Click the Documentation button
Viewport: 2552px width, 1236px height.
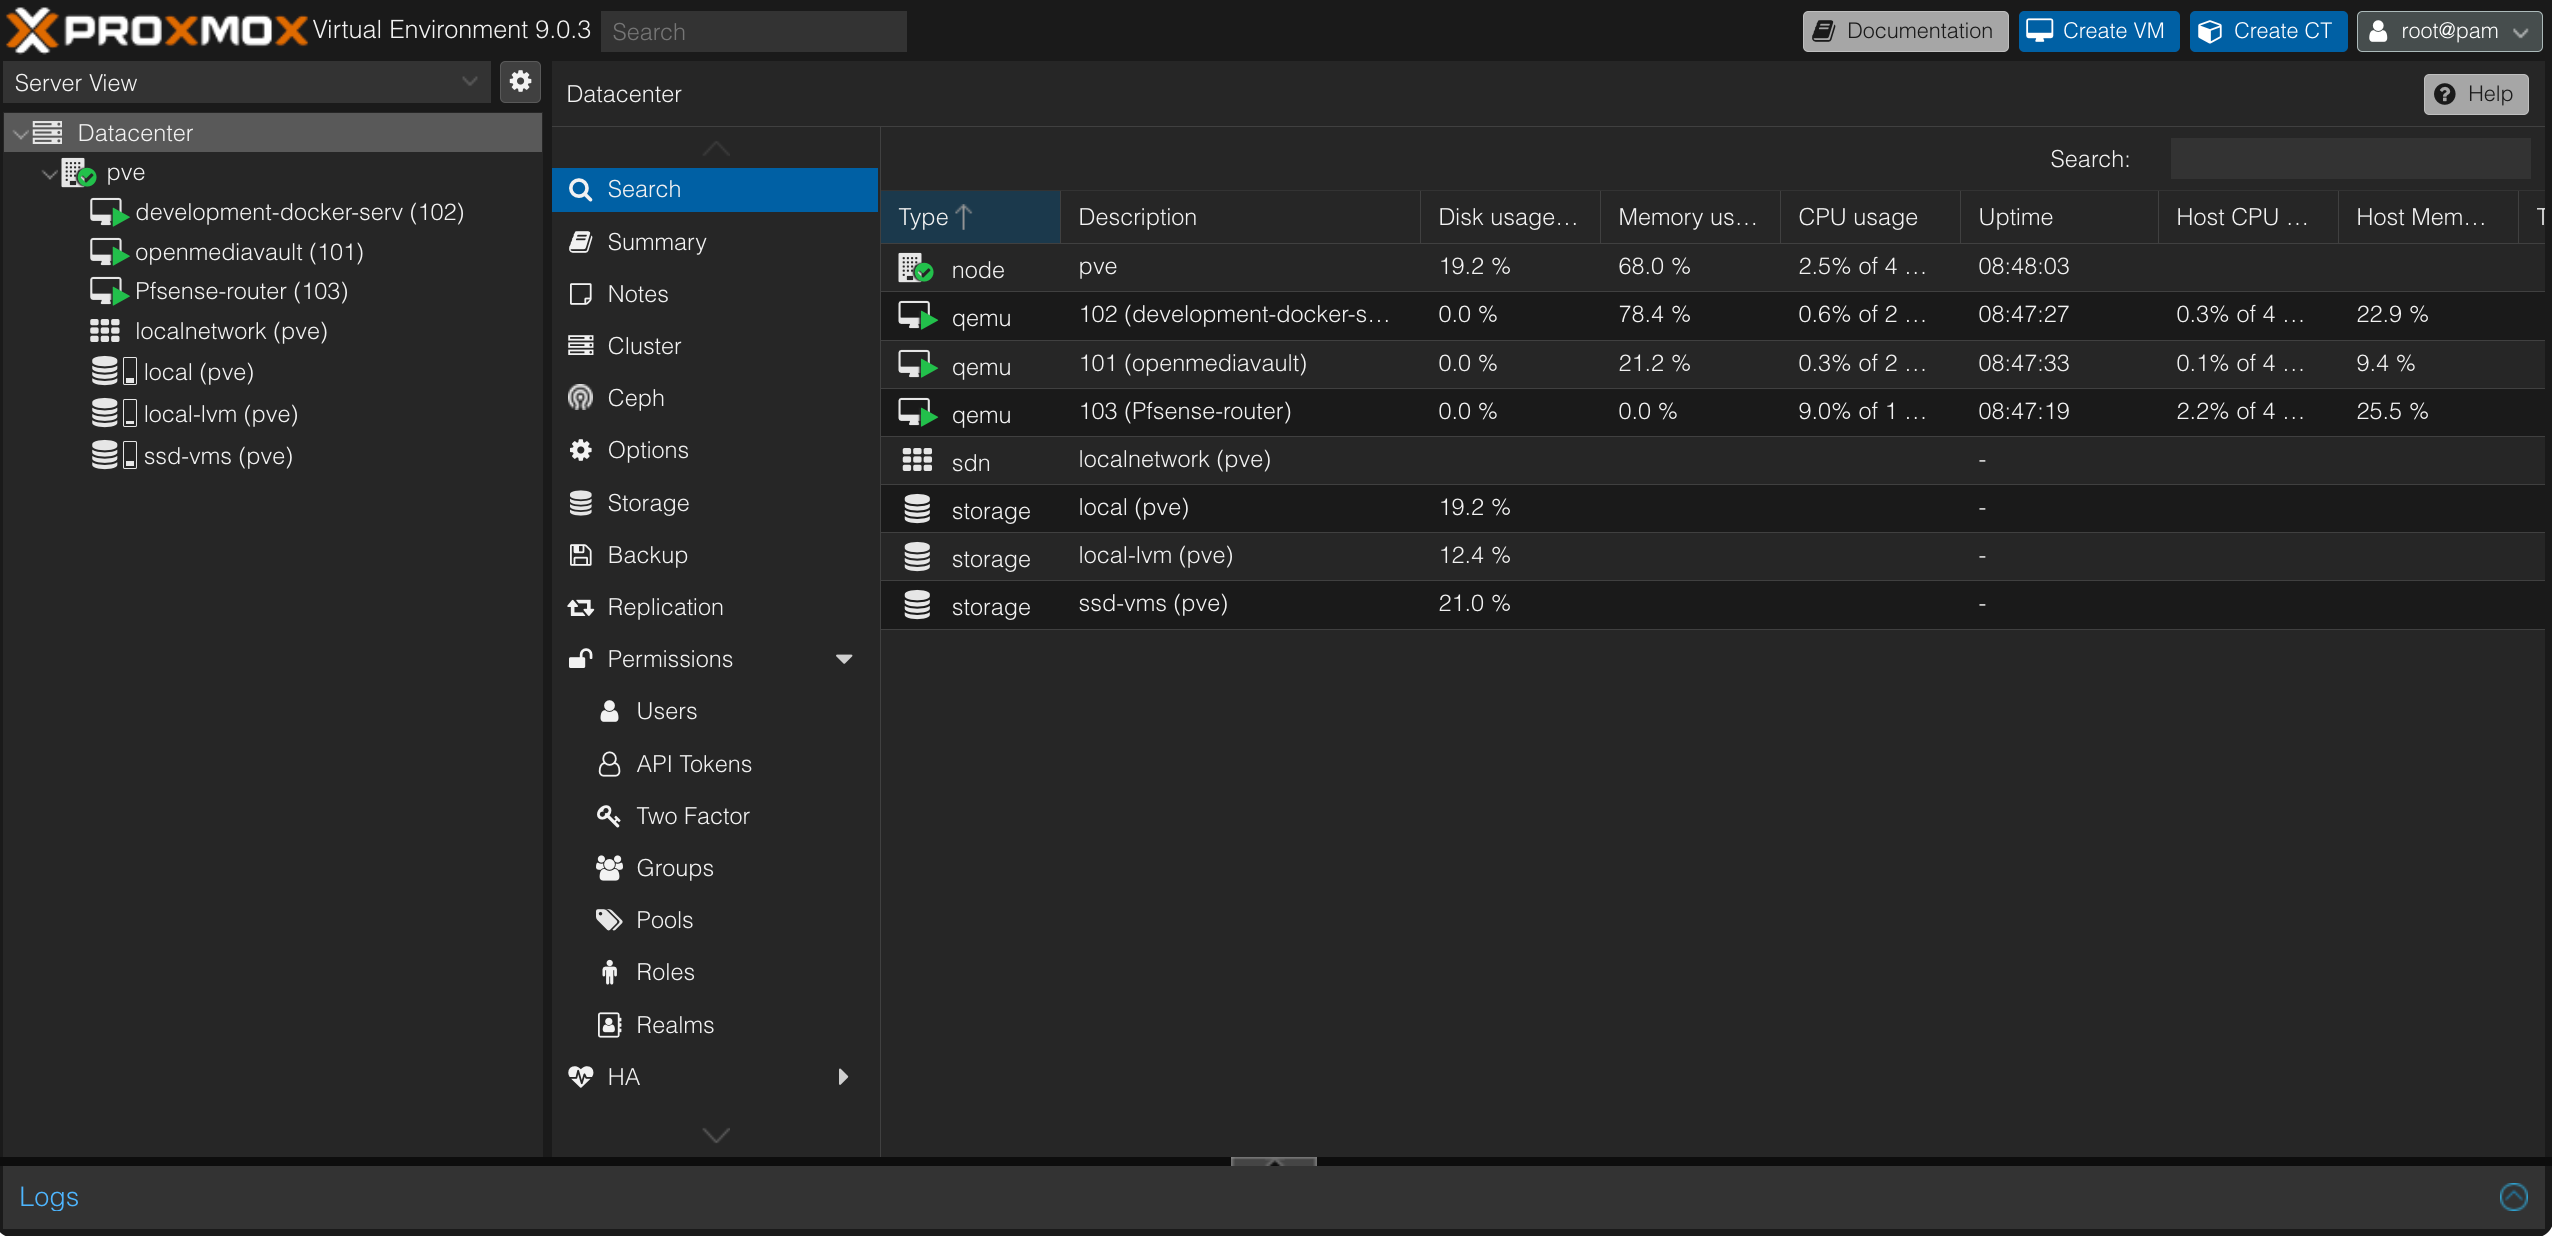[1904, 31]
